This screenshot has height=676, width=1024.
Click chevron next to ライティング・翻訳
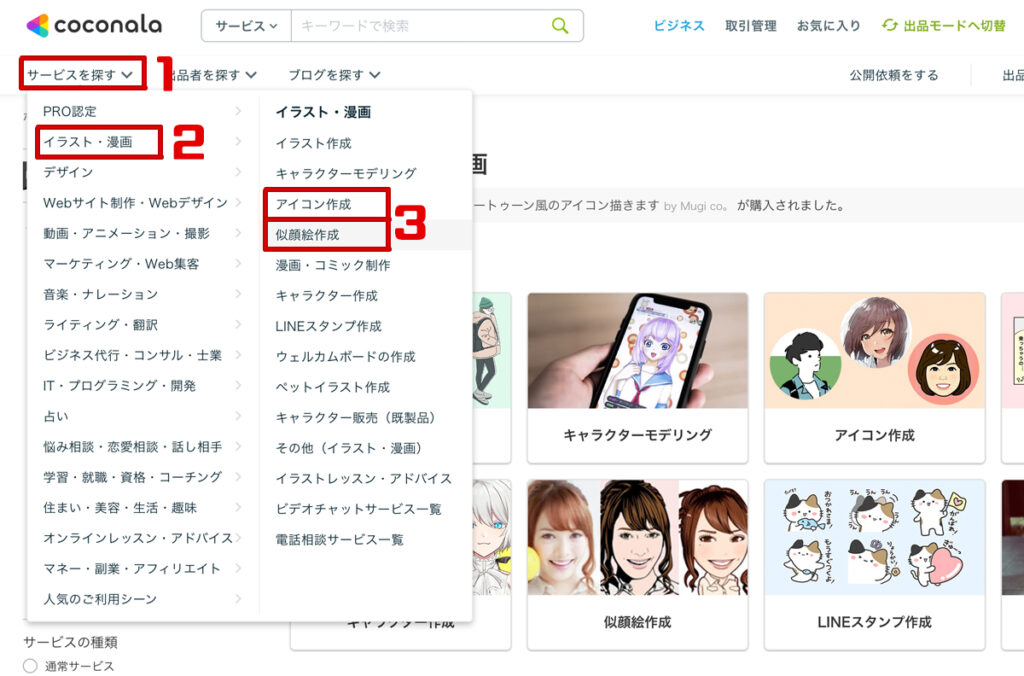point(238,325)
